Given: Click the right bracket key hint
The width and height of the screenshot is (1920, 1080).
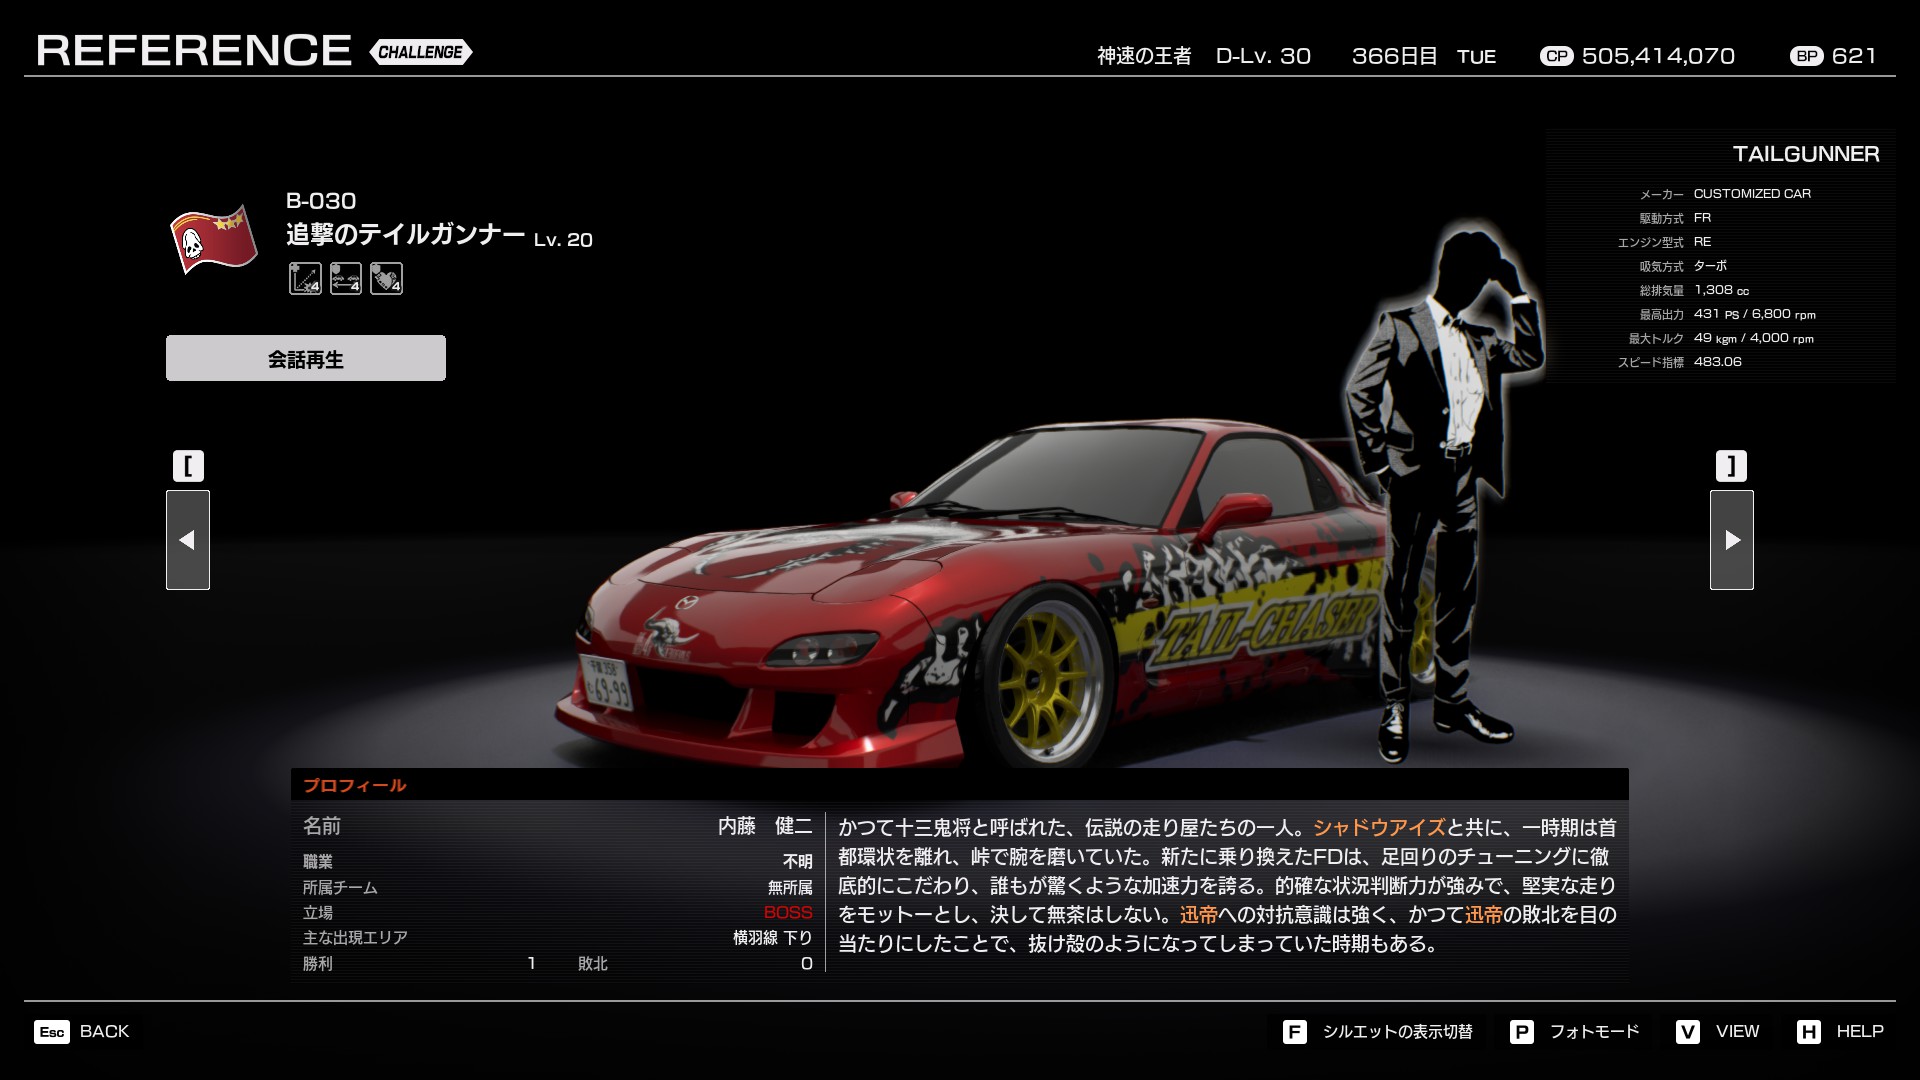Looking at the screenshot, I should (x=1731, y=466).
